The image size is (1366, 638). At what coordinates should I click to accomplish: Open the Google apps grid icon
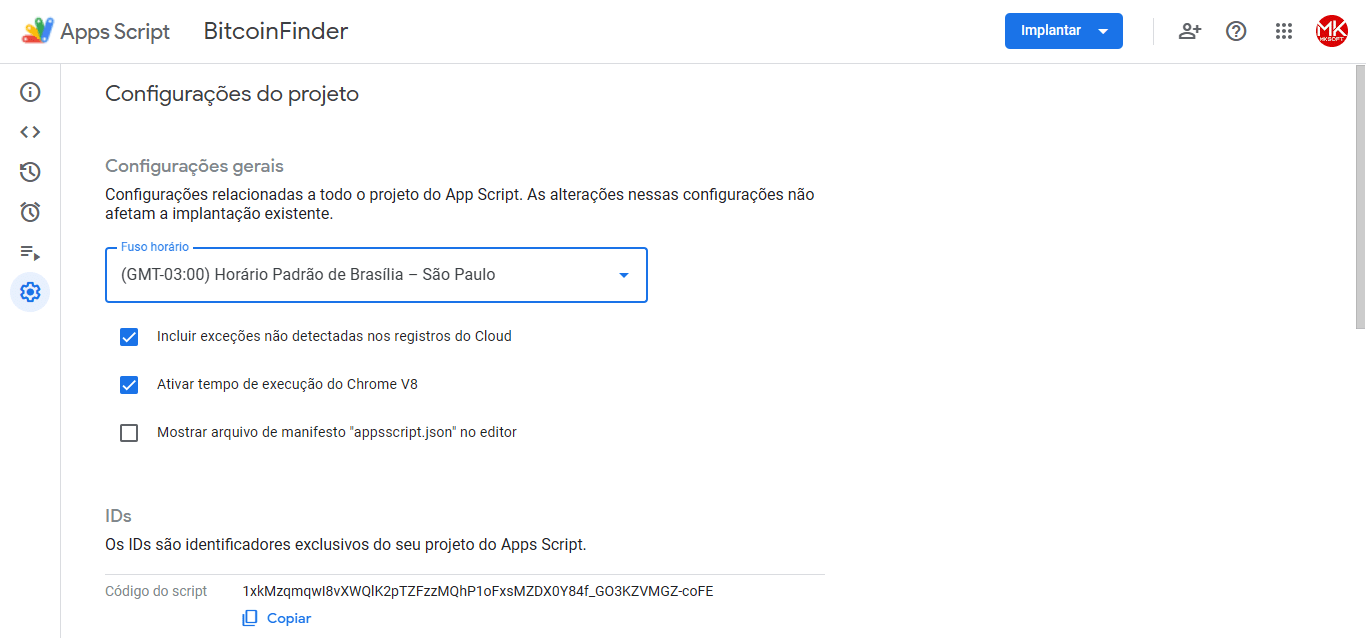coord(1284,31)
